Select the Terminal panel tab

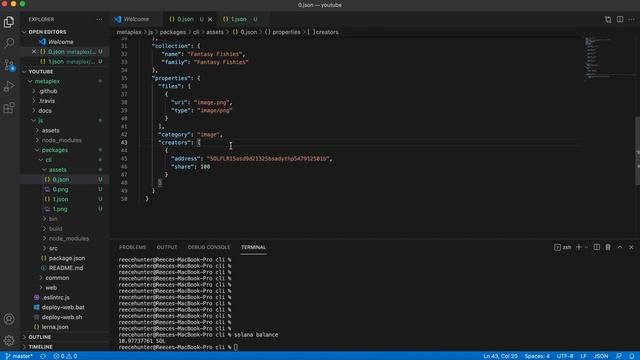click(x=253, y=247)
